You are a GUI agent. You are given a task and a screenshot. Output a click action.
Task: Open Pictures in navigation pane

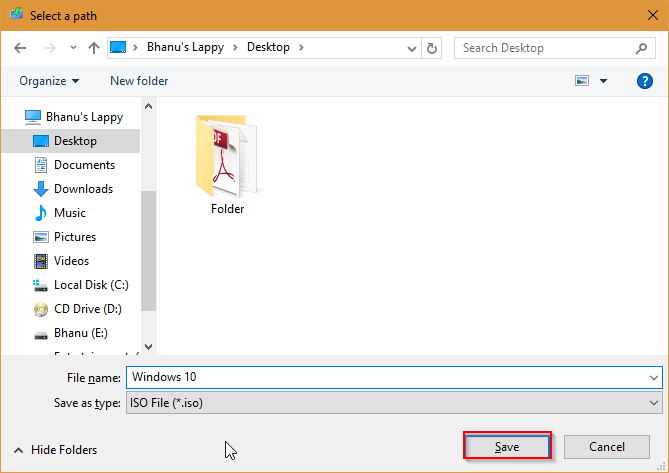[x=75, y=237]
